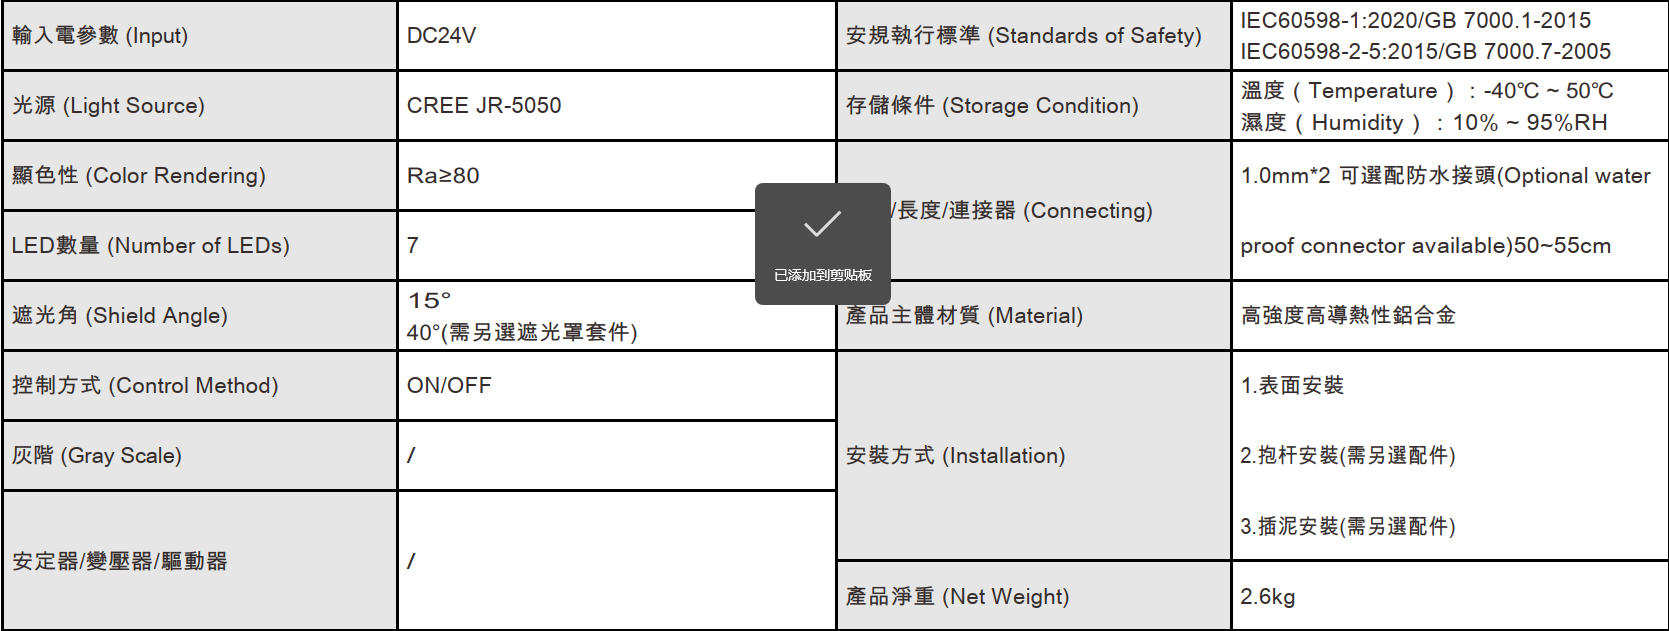Select the "2.抱杆安裝(需另選配件)" installation option
The height and width of the screenshot is (631, 1669).
pyautogui.click(x=1348, y=456)
